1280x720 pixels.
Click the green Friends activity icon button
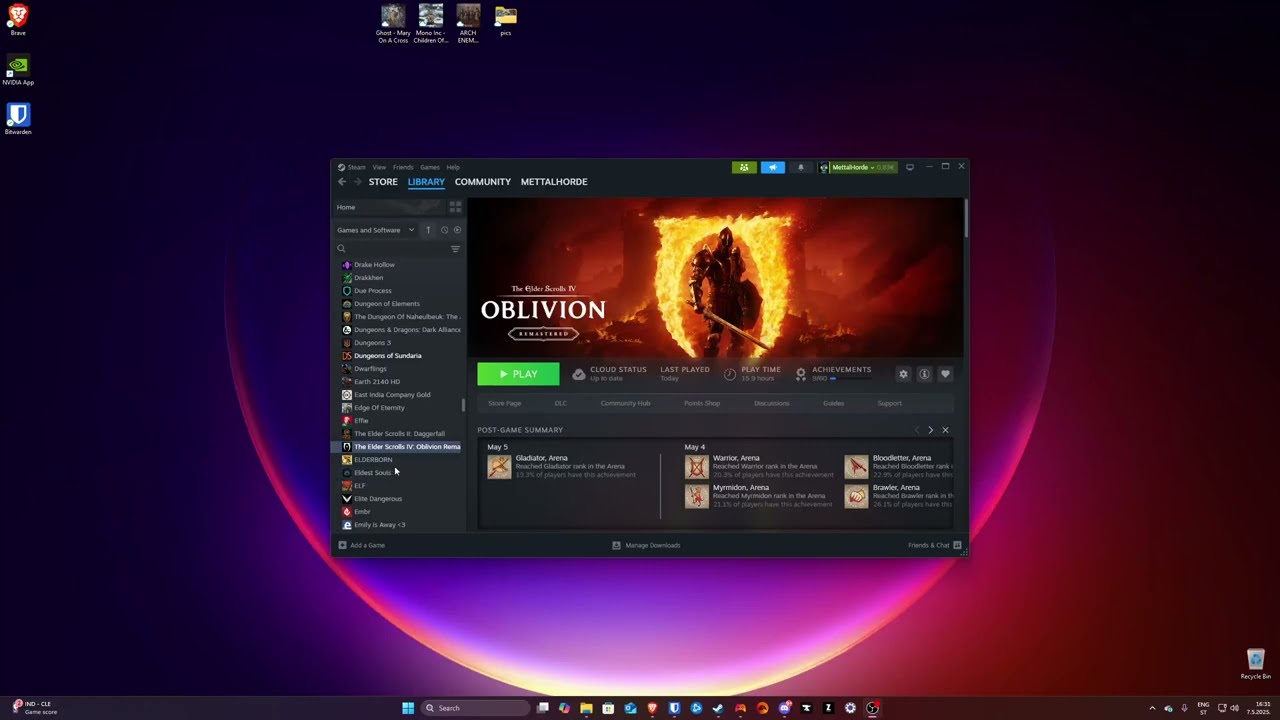tap(743, 167)
